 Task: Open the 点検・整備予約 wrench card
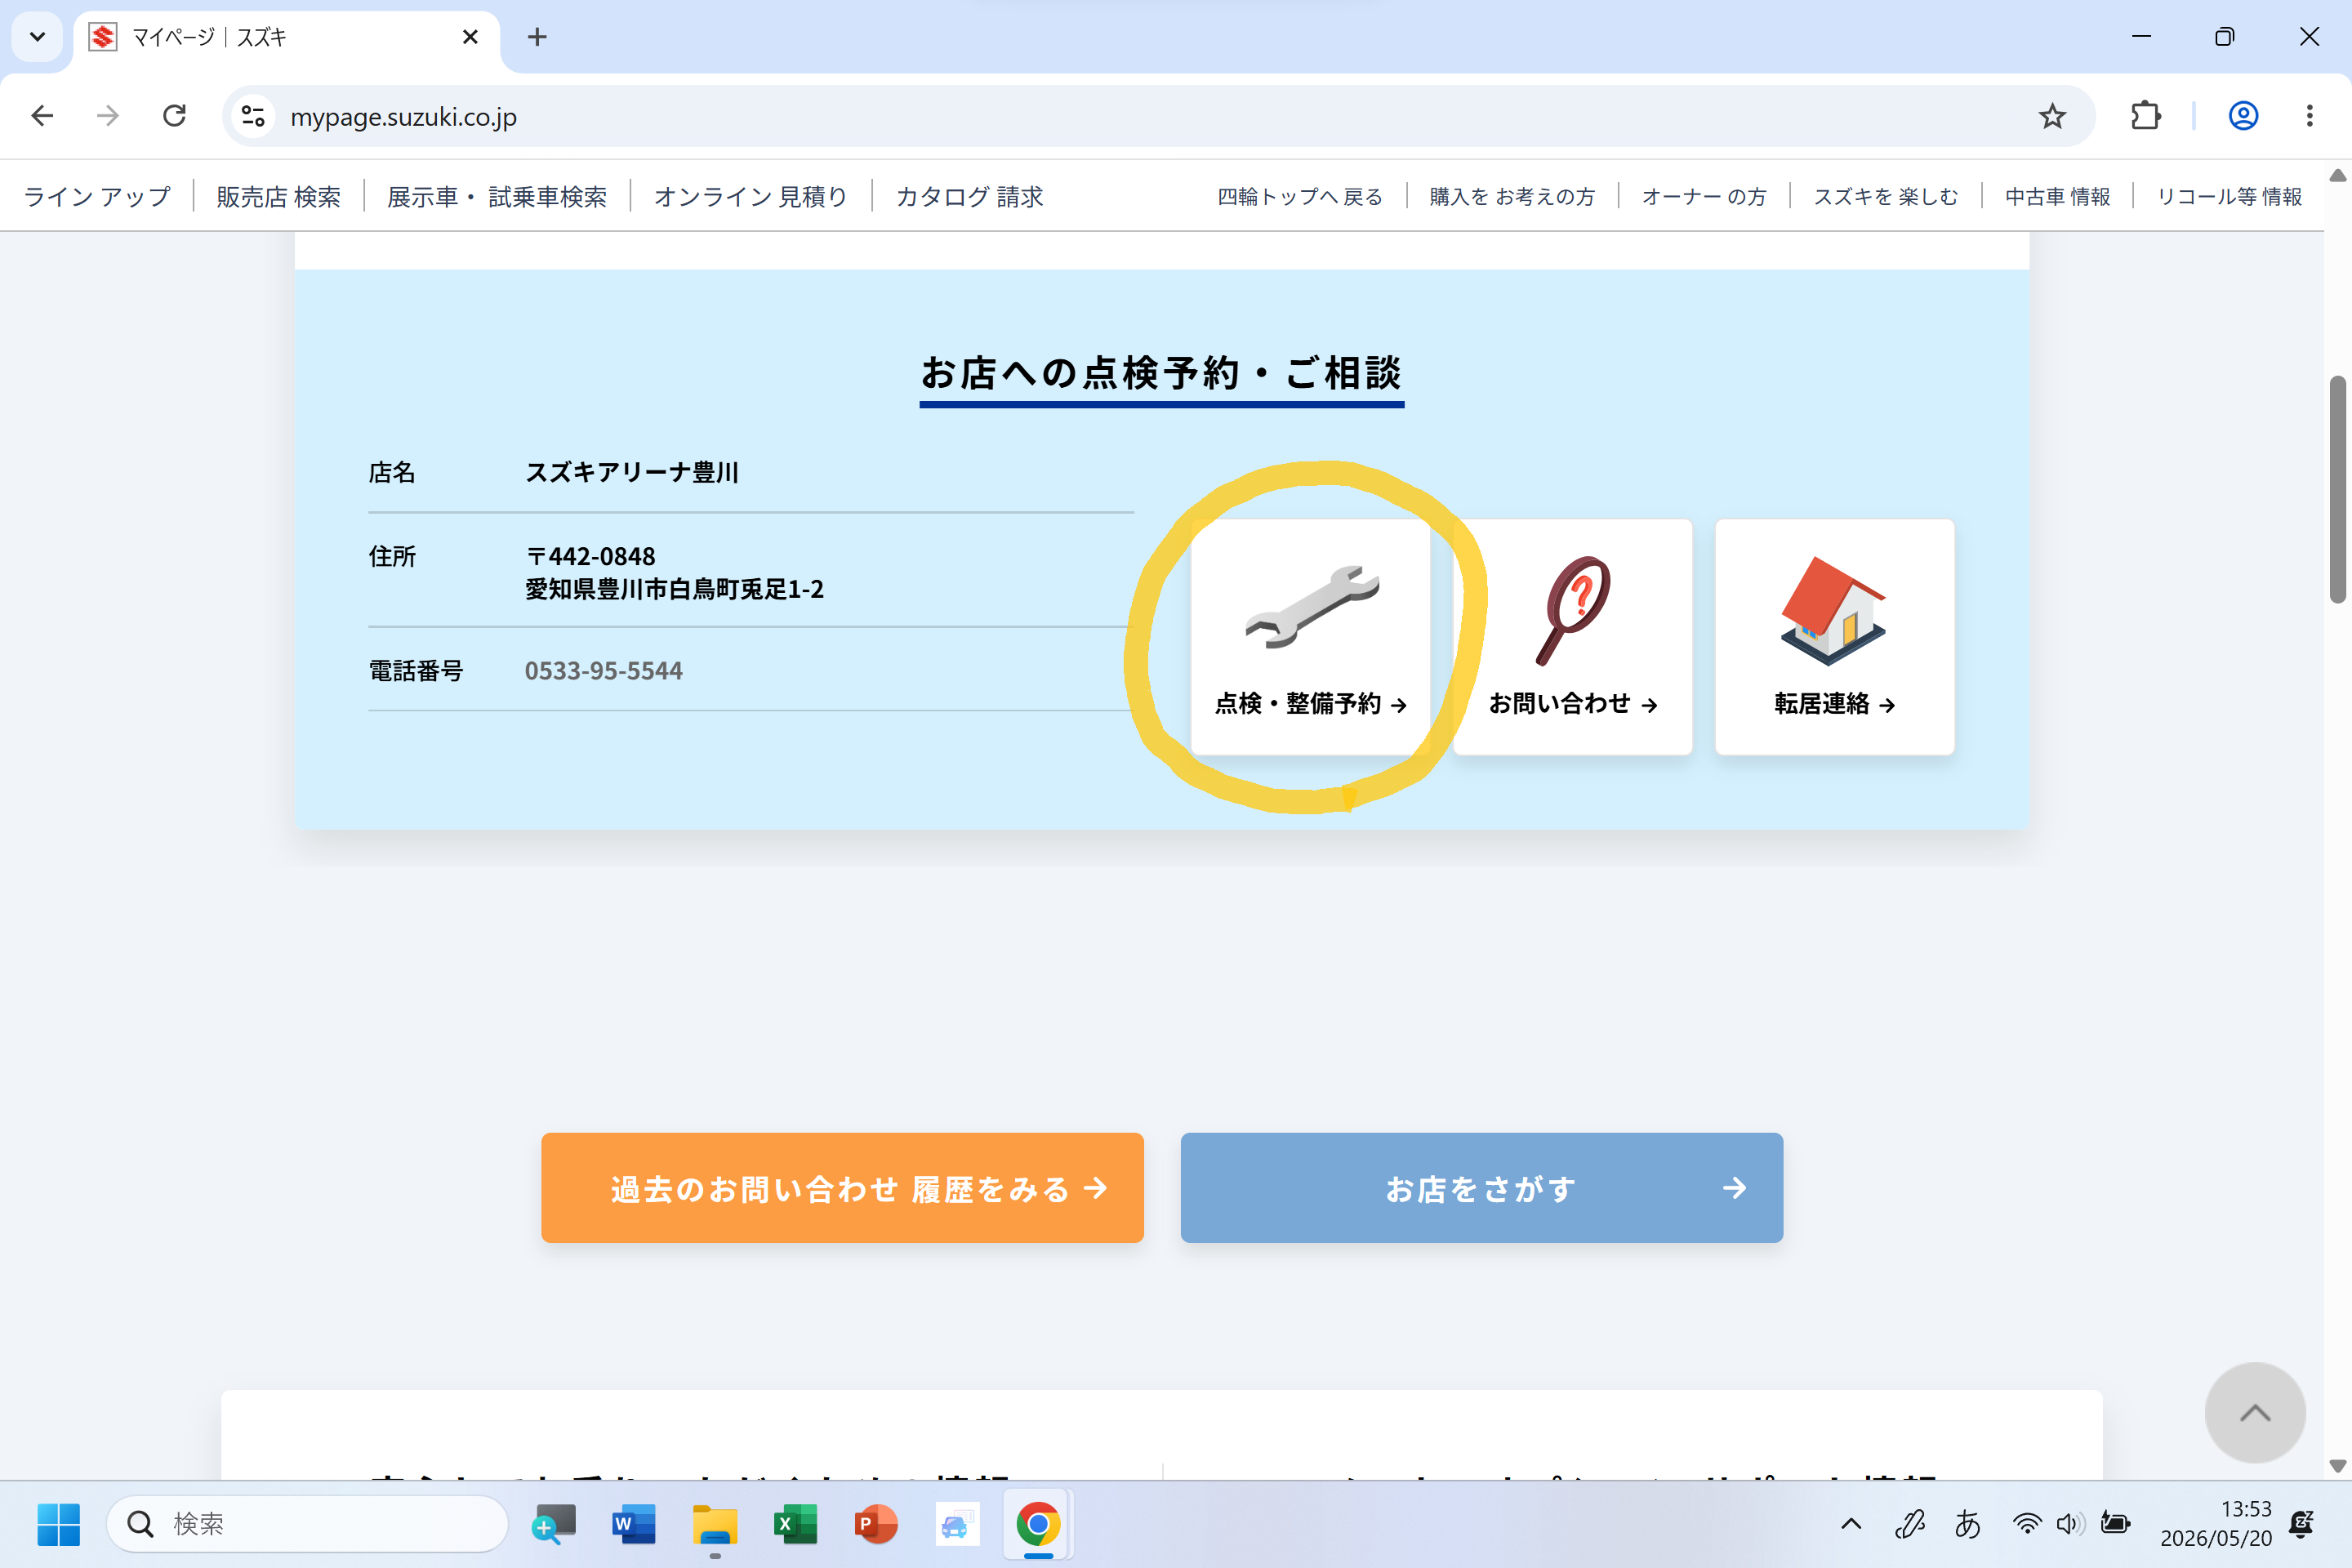(x=1310, y=636)
